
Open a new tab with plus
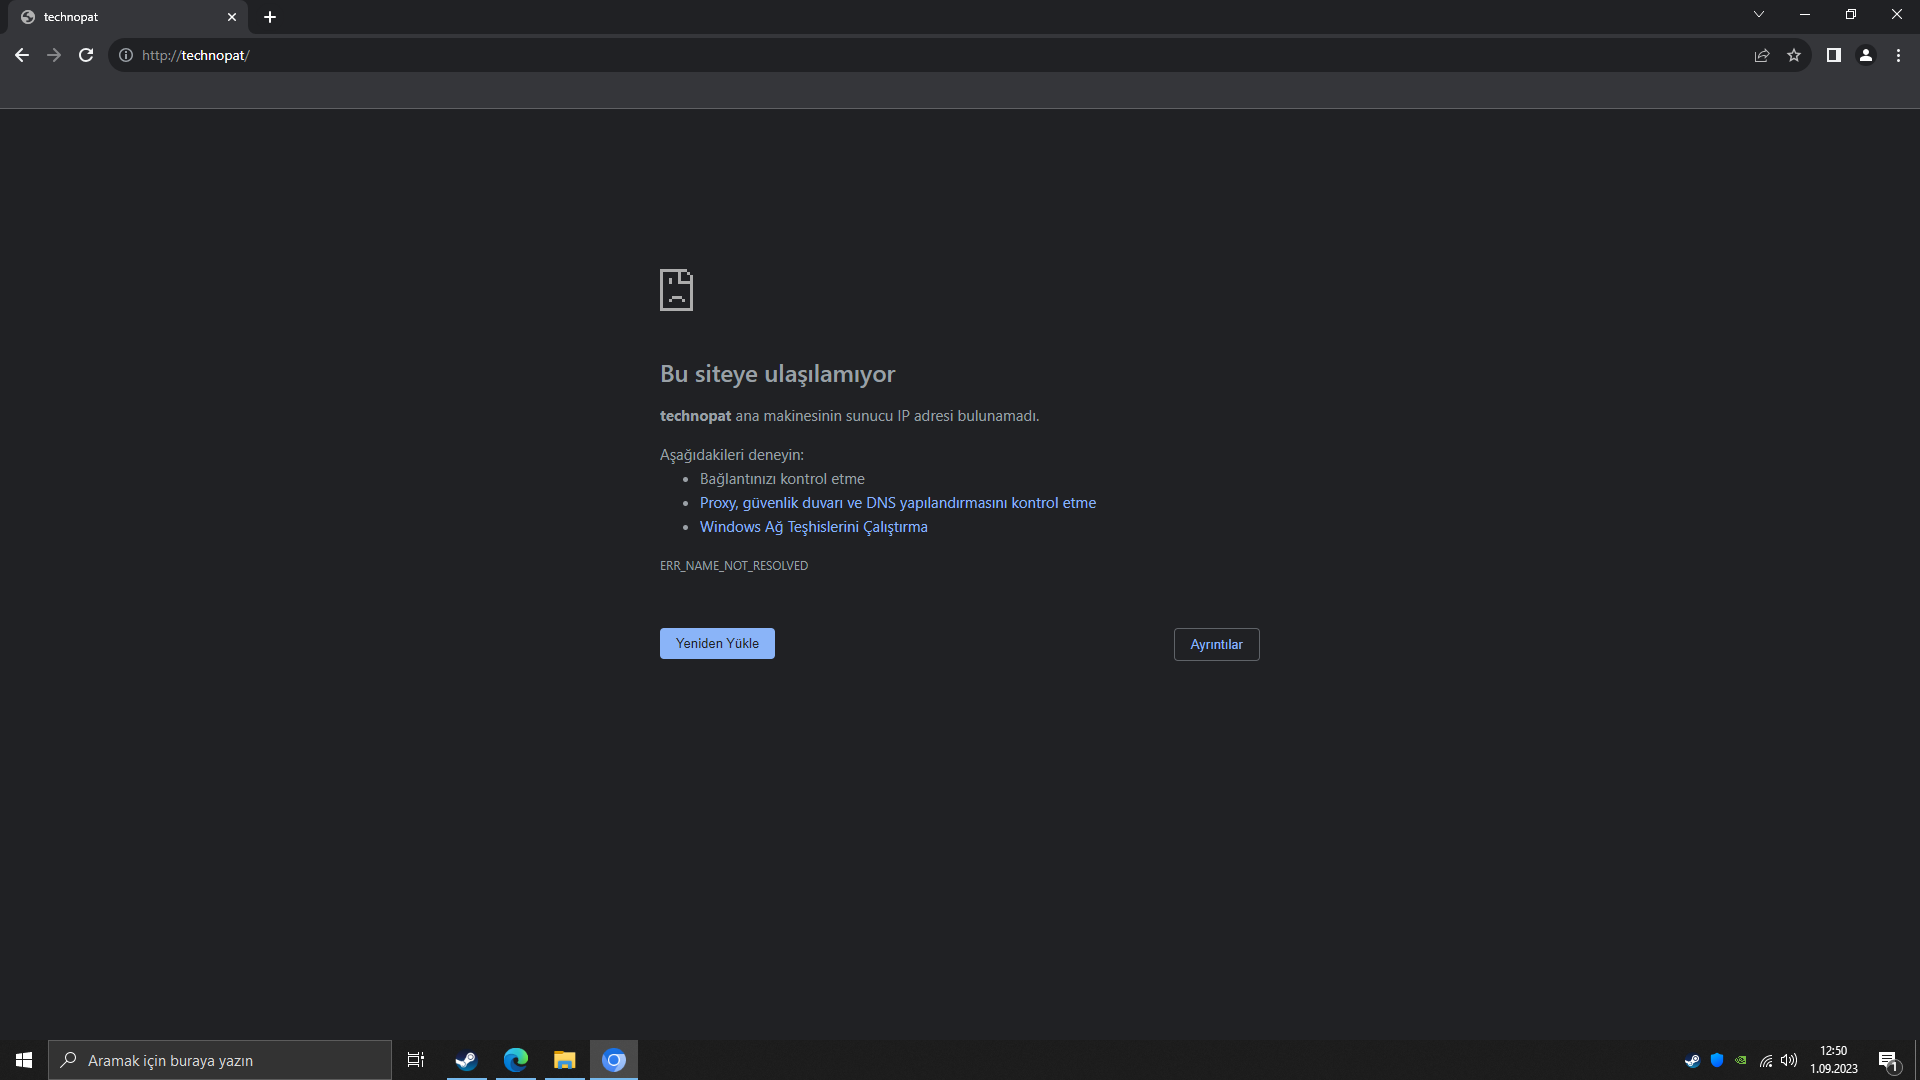[x=270, y=17]
